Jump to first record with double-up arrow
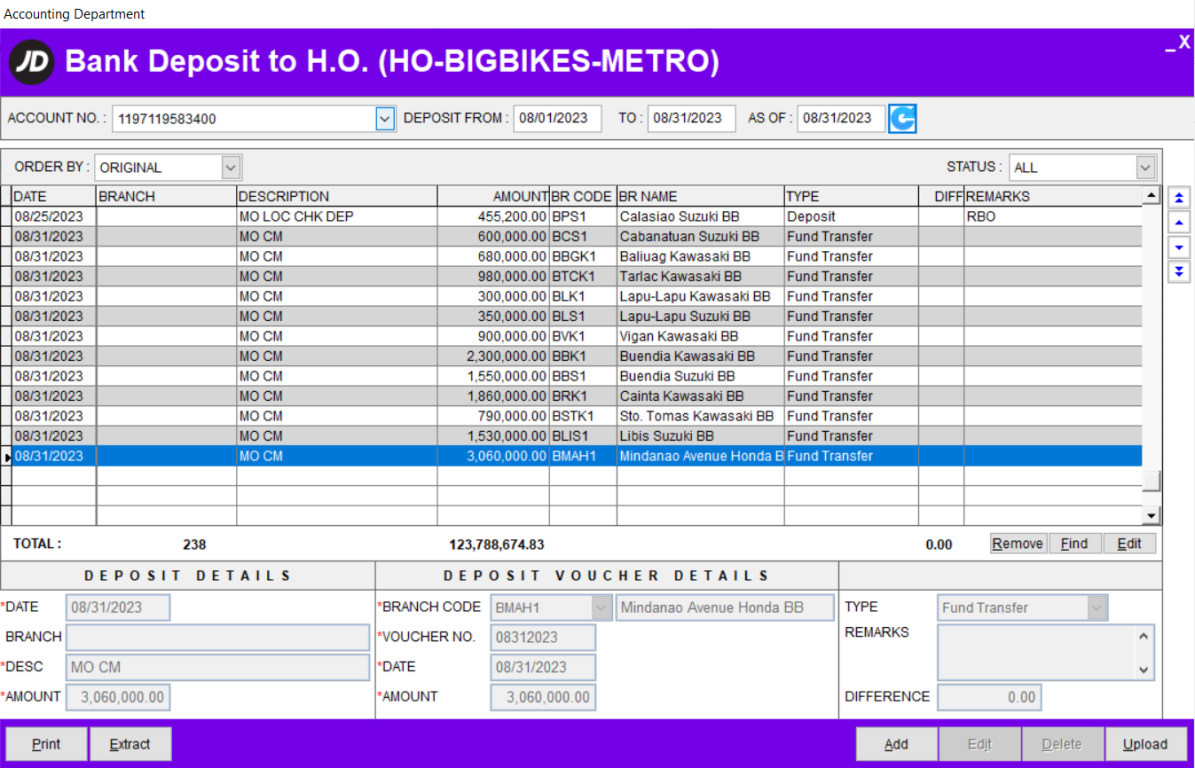The width and height of the screenshot is (1195, 768). 1178,198
